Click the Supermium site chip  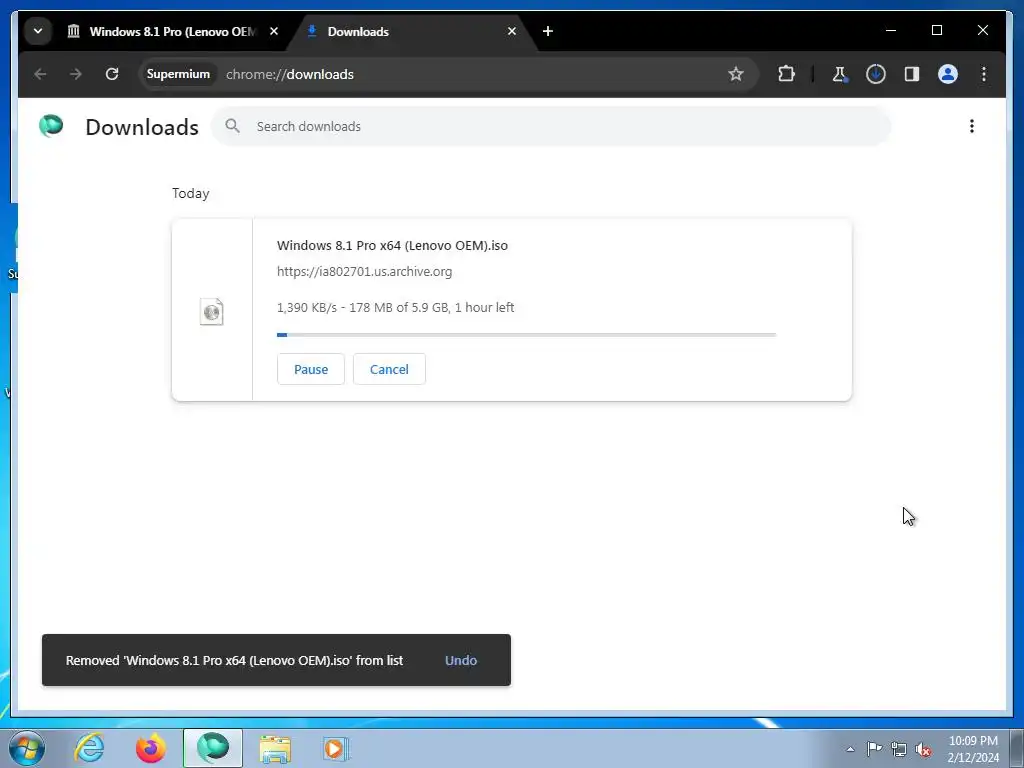point(178,74)
